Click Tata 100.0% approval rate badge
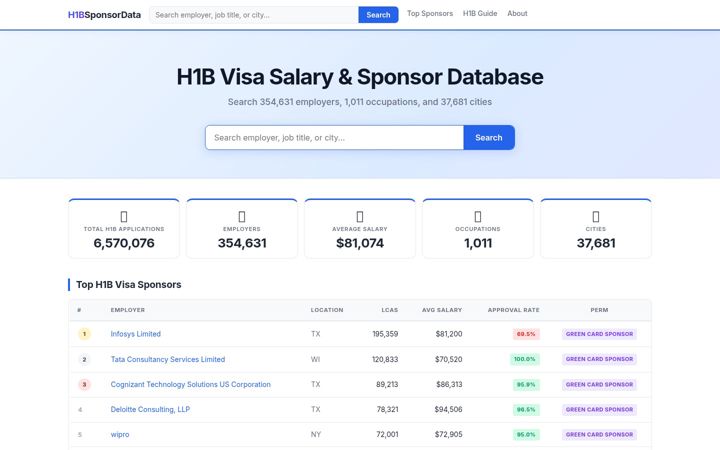The image size is (720, 450). (525, 359)
